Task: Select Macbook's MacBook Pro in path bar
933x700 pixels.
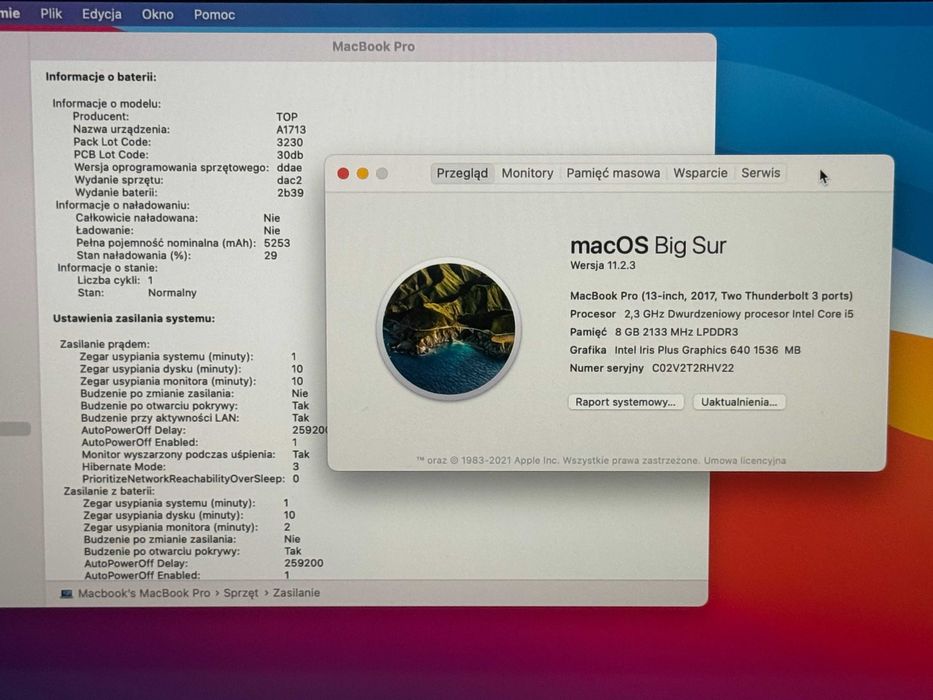Action: click(143, 593)
